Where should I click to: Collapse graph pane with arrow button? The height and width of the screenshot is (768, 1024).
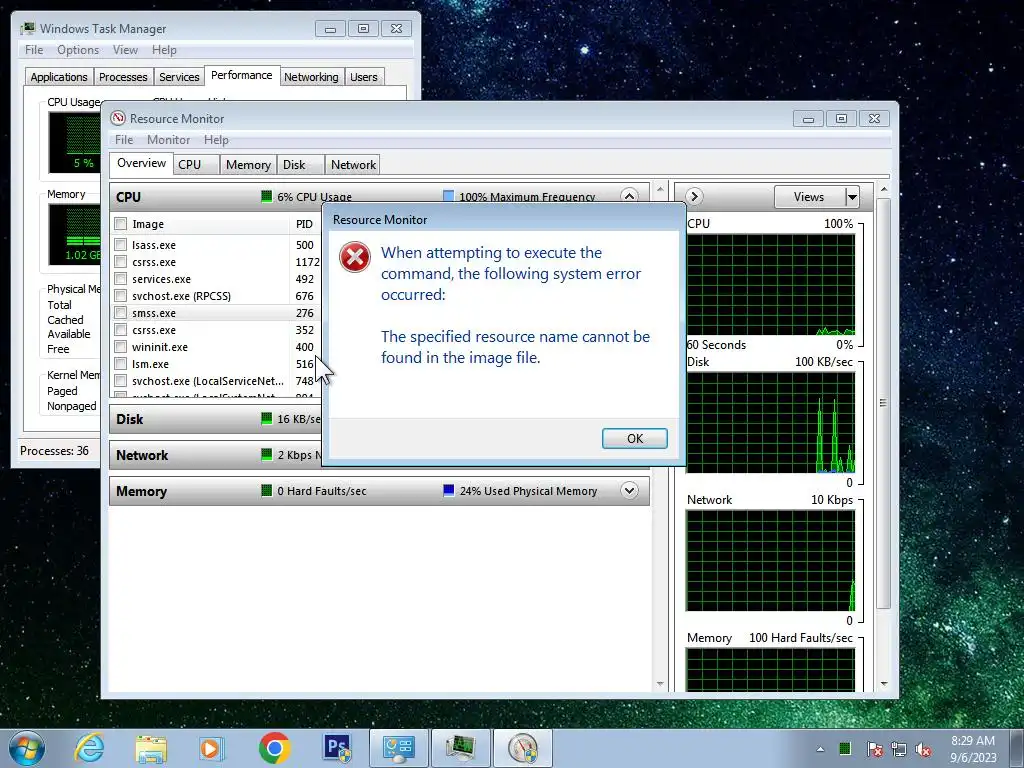click(x=694, y=196)
